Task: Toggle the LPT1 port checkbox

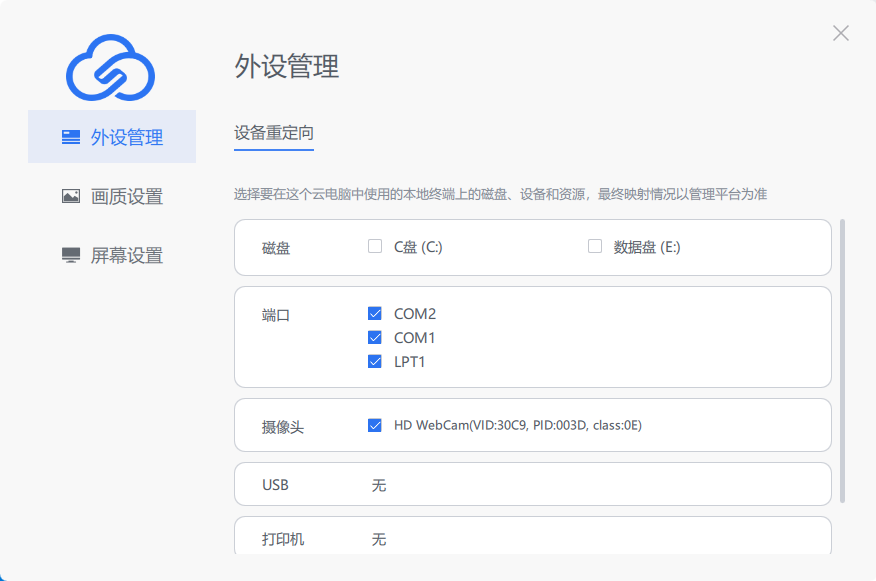Action: click(375, 361)
